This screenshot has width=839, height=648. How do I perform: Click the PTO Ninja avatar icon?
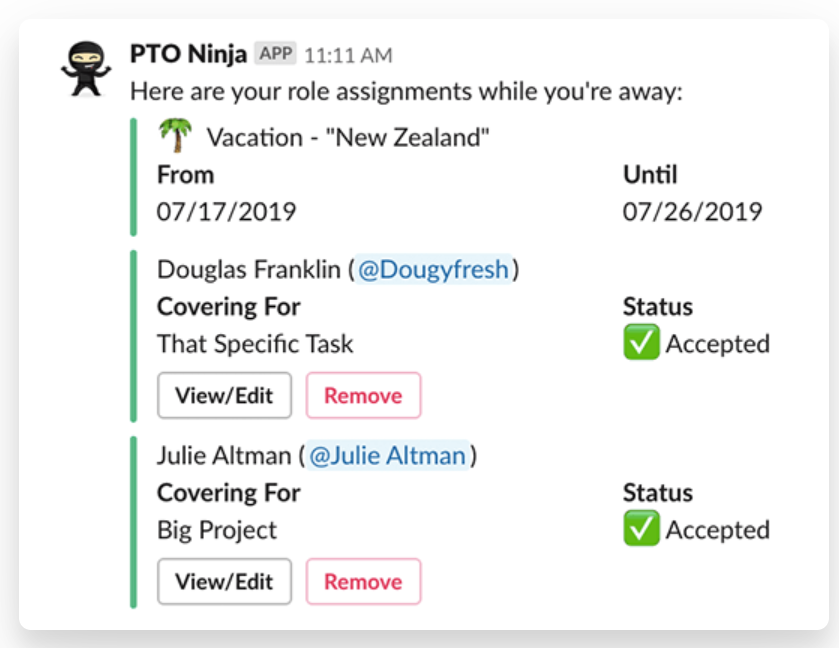(83, 67)
